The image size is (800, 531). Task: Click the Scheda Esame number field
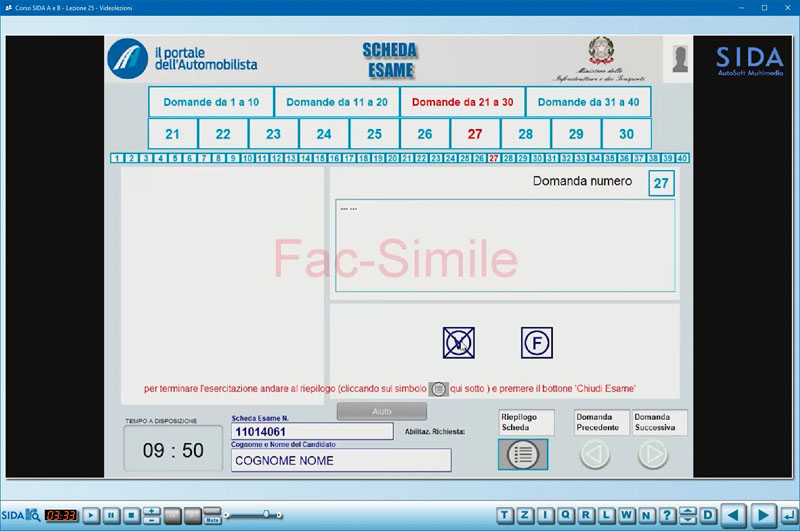312,431
